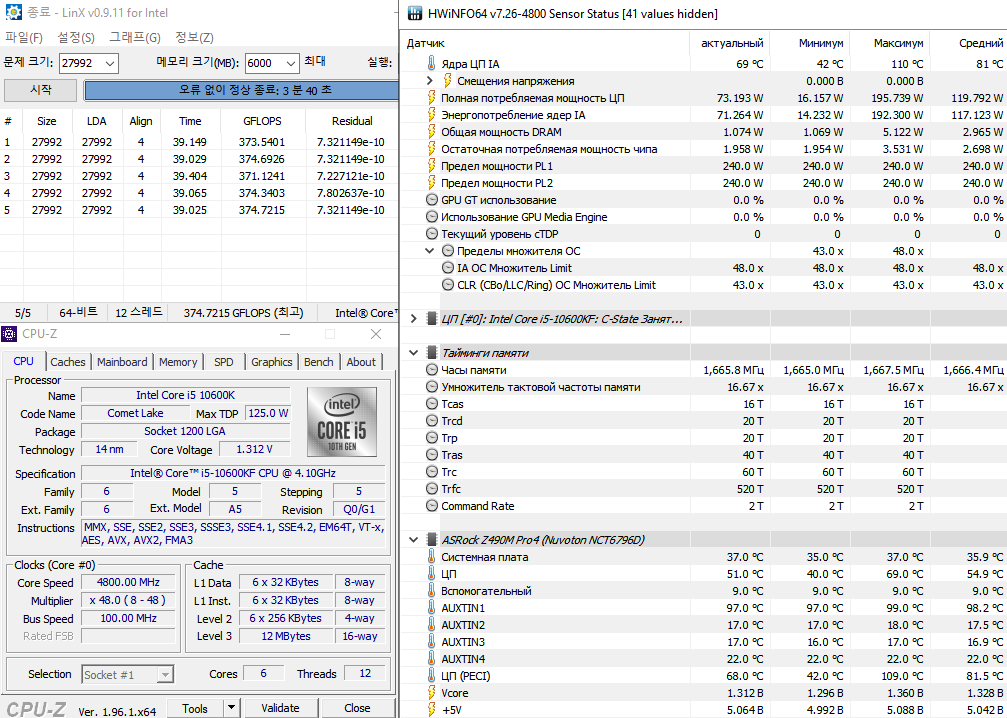
Task: Click the Core Voltage 1.312 V field
Action: pyautogui.click(x=254, y=449)
